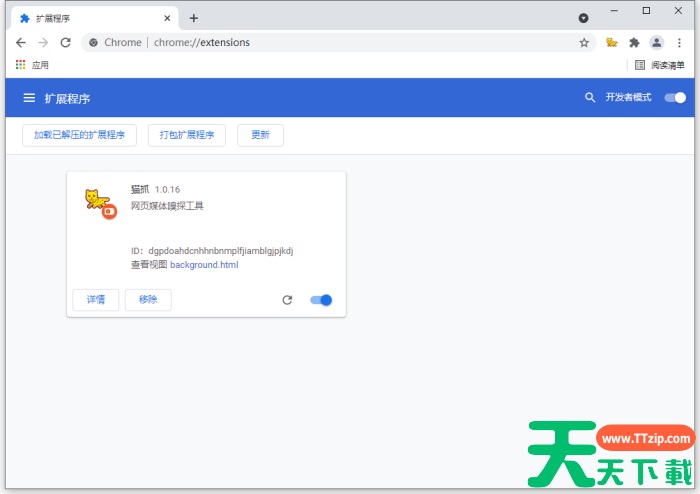Open the 阅读清单 reading list
Image resolution: width=700 pixels, height=494 pixels.
[660, 65]
